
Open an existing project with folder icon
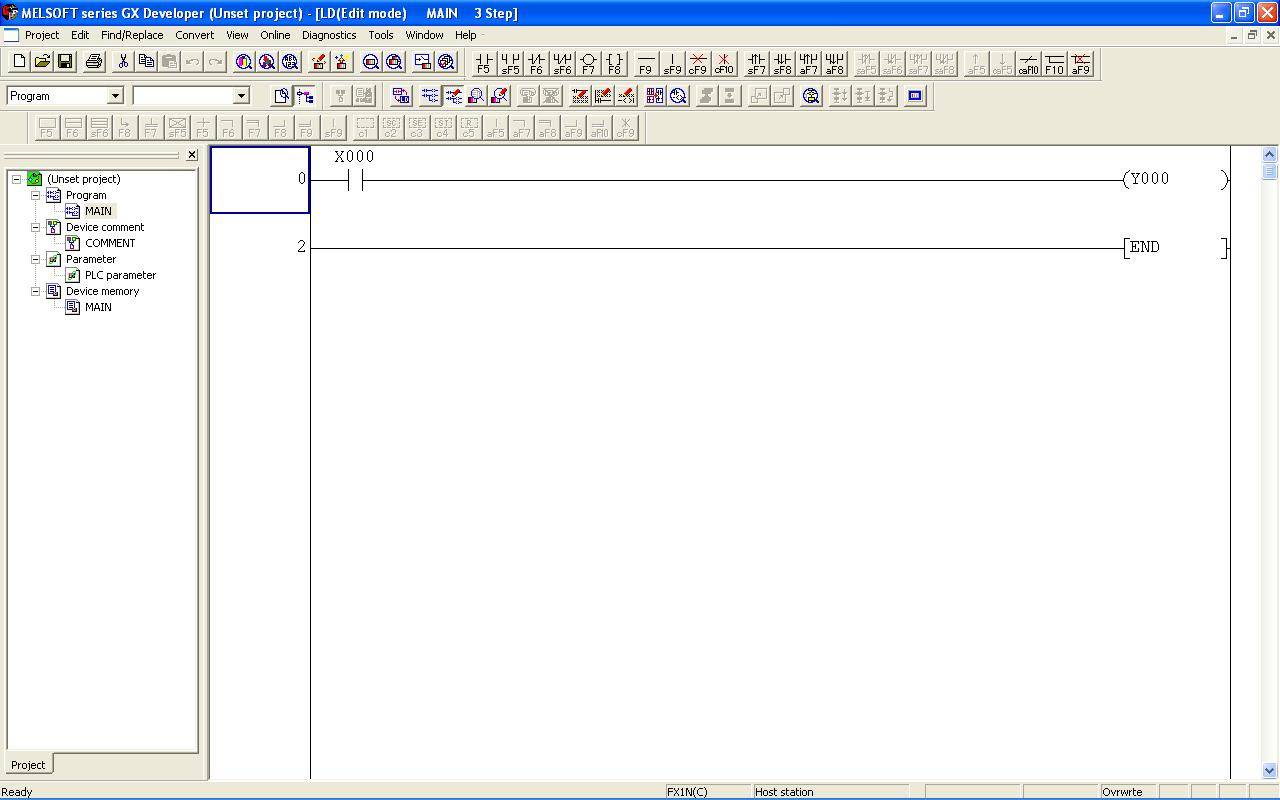[42, 62]
